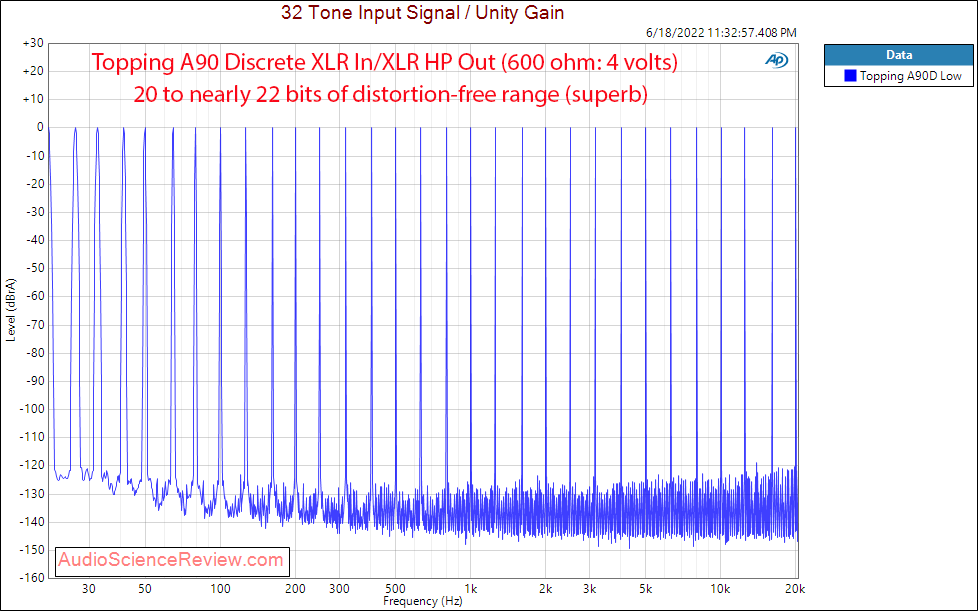Click the -140 level tick label

(x=31, y=522)
